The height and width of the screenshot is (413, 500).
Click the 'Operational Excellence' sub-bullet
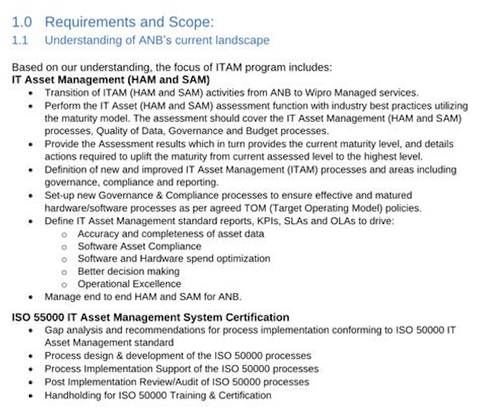(129, 284)
